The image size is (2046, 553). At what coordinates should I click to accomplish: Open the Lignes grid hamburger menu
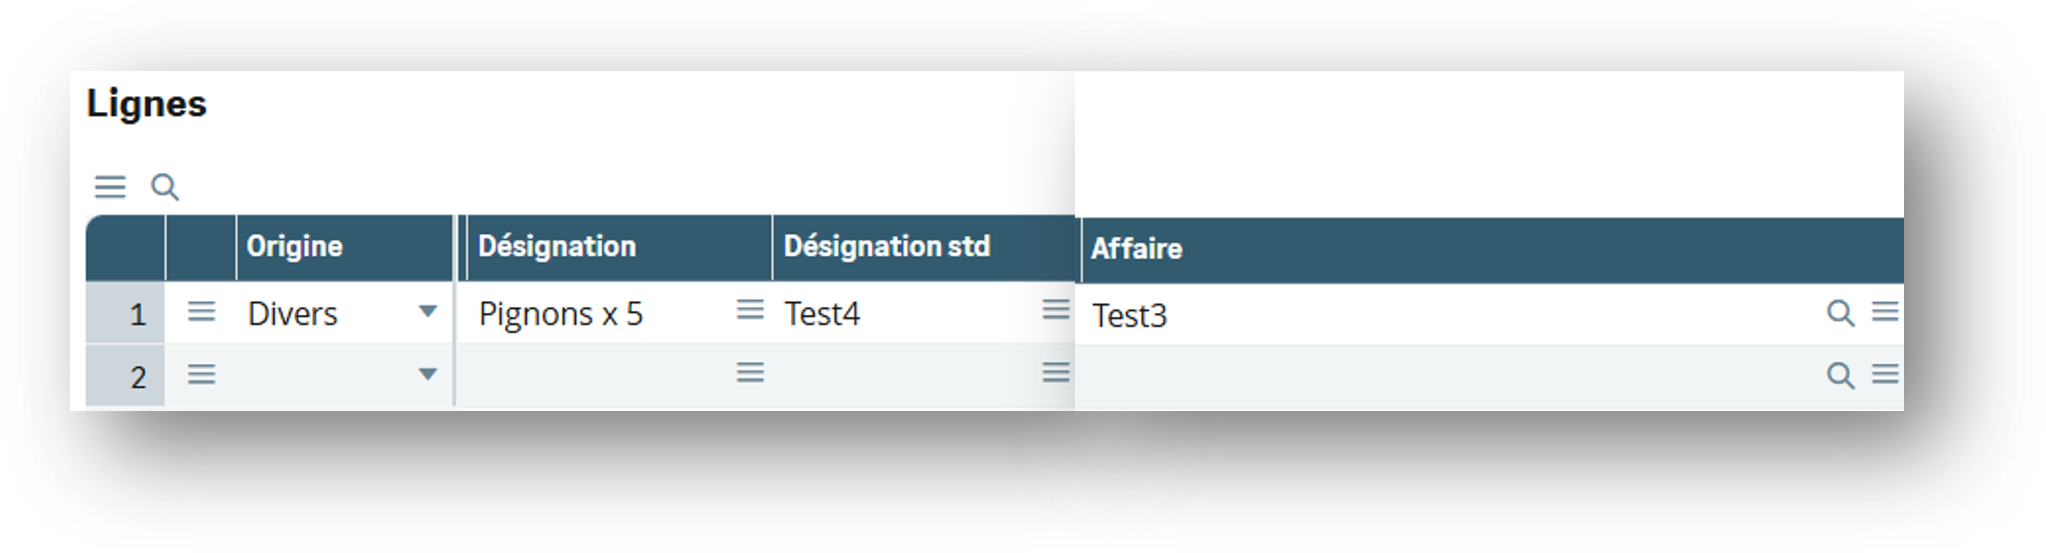coord(110,187)
